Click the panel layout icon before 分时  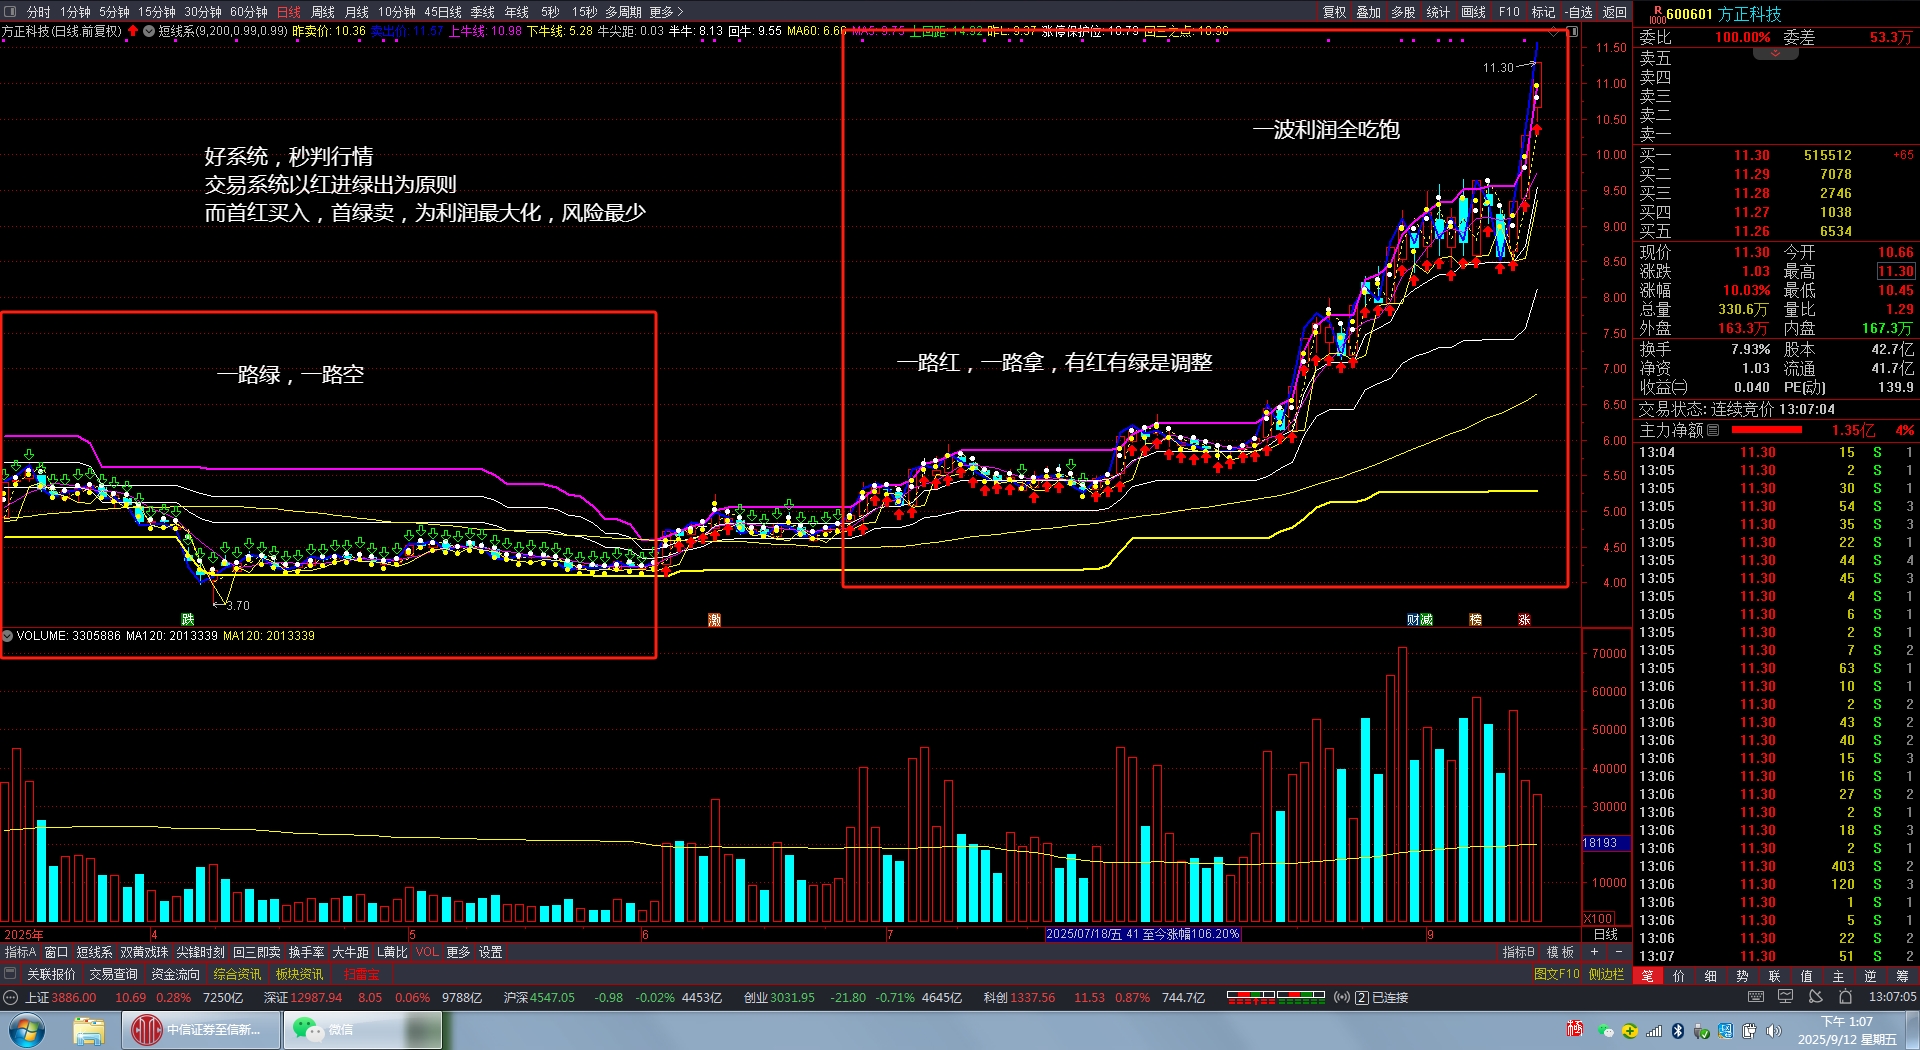click(x=11, y=12)
